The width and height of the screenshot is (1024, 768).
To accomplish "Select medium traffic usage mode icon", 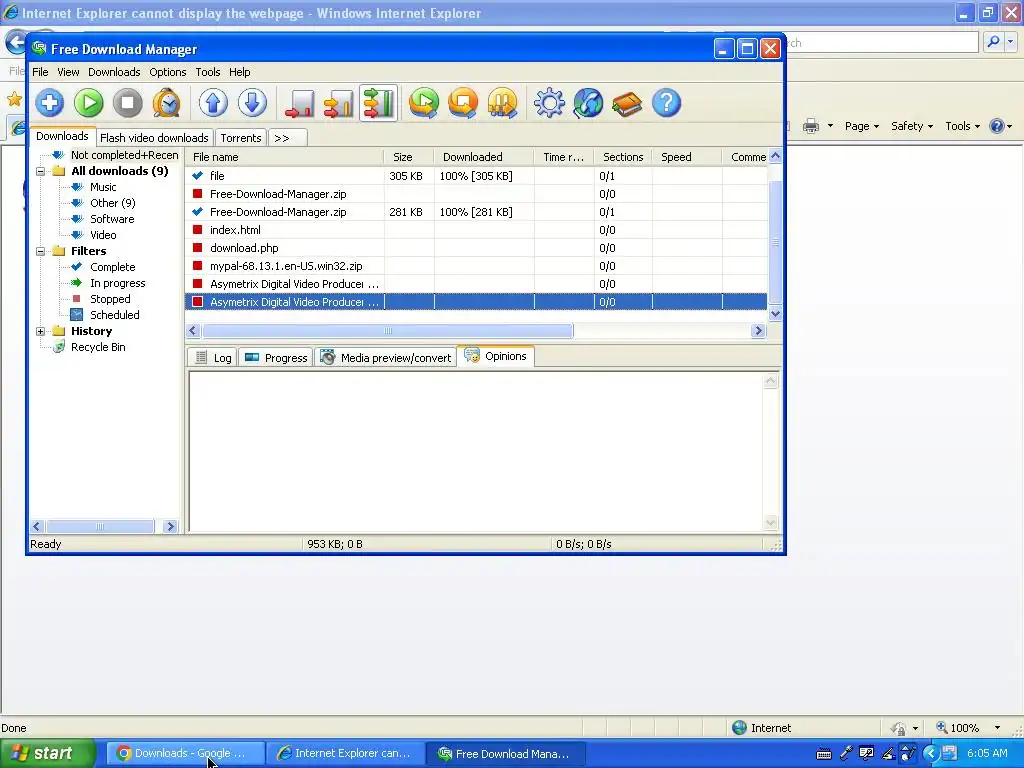I will pos(338,103).
